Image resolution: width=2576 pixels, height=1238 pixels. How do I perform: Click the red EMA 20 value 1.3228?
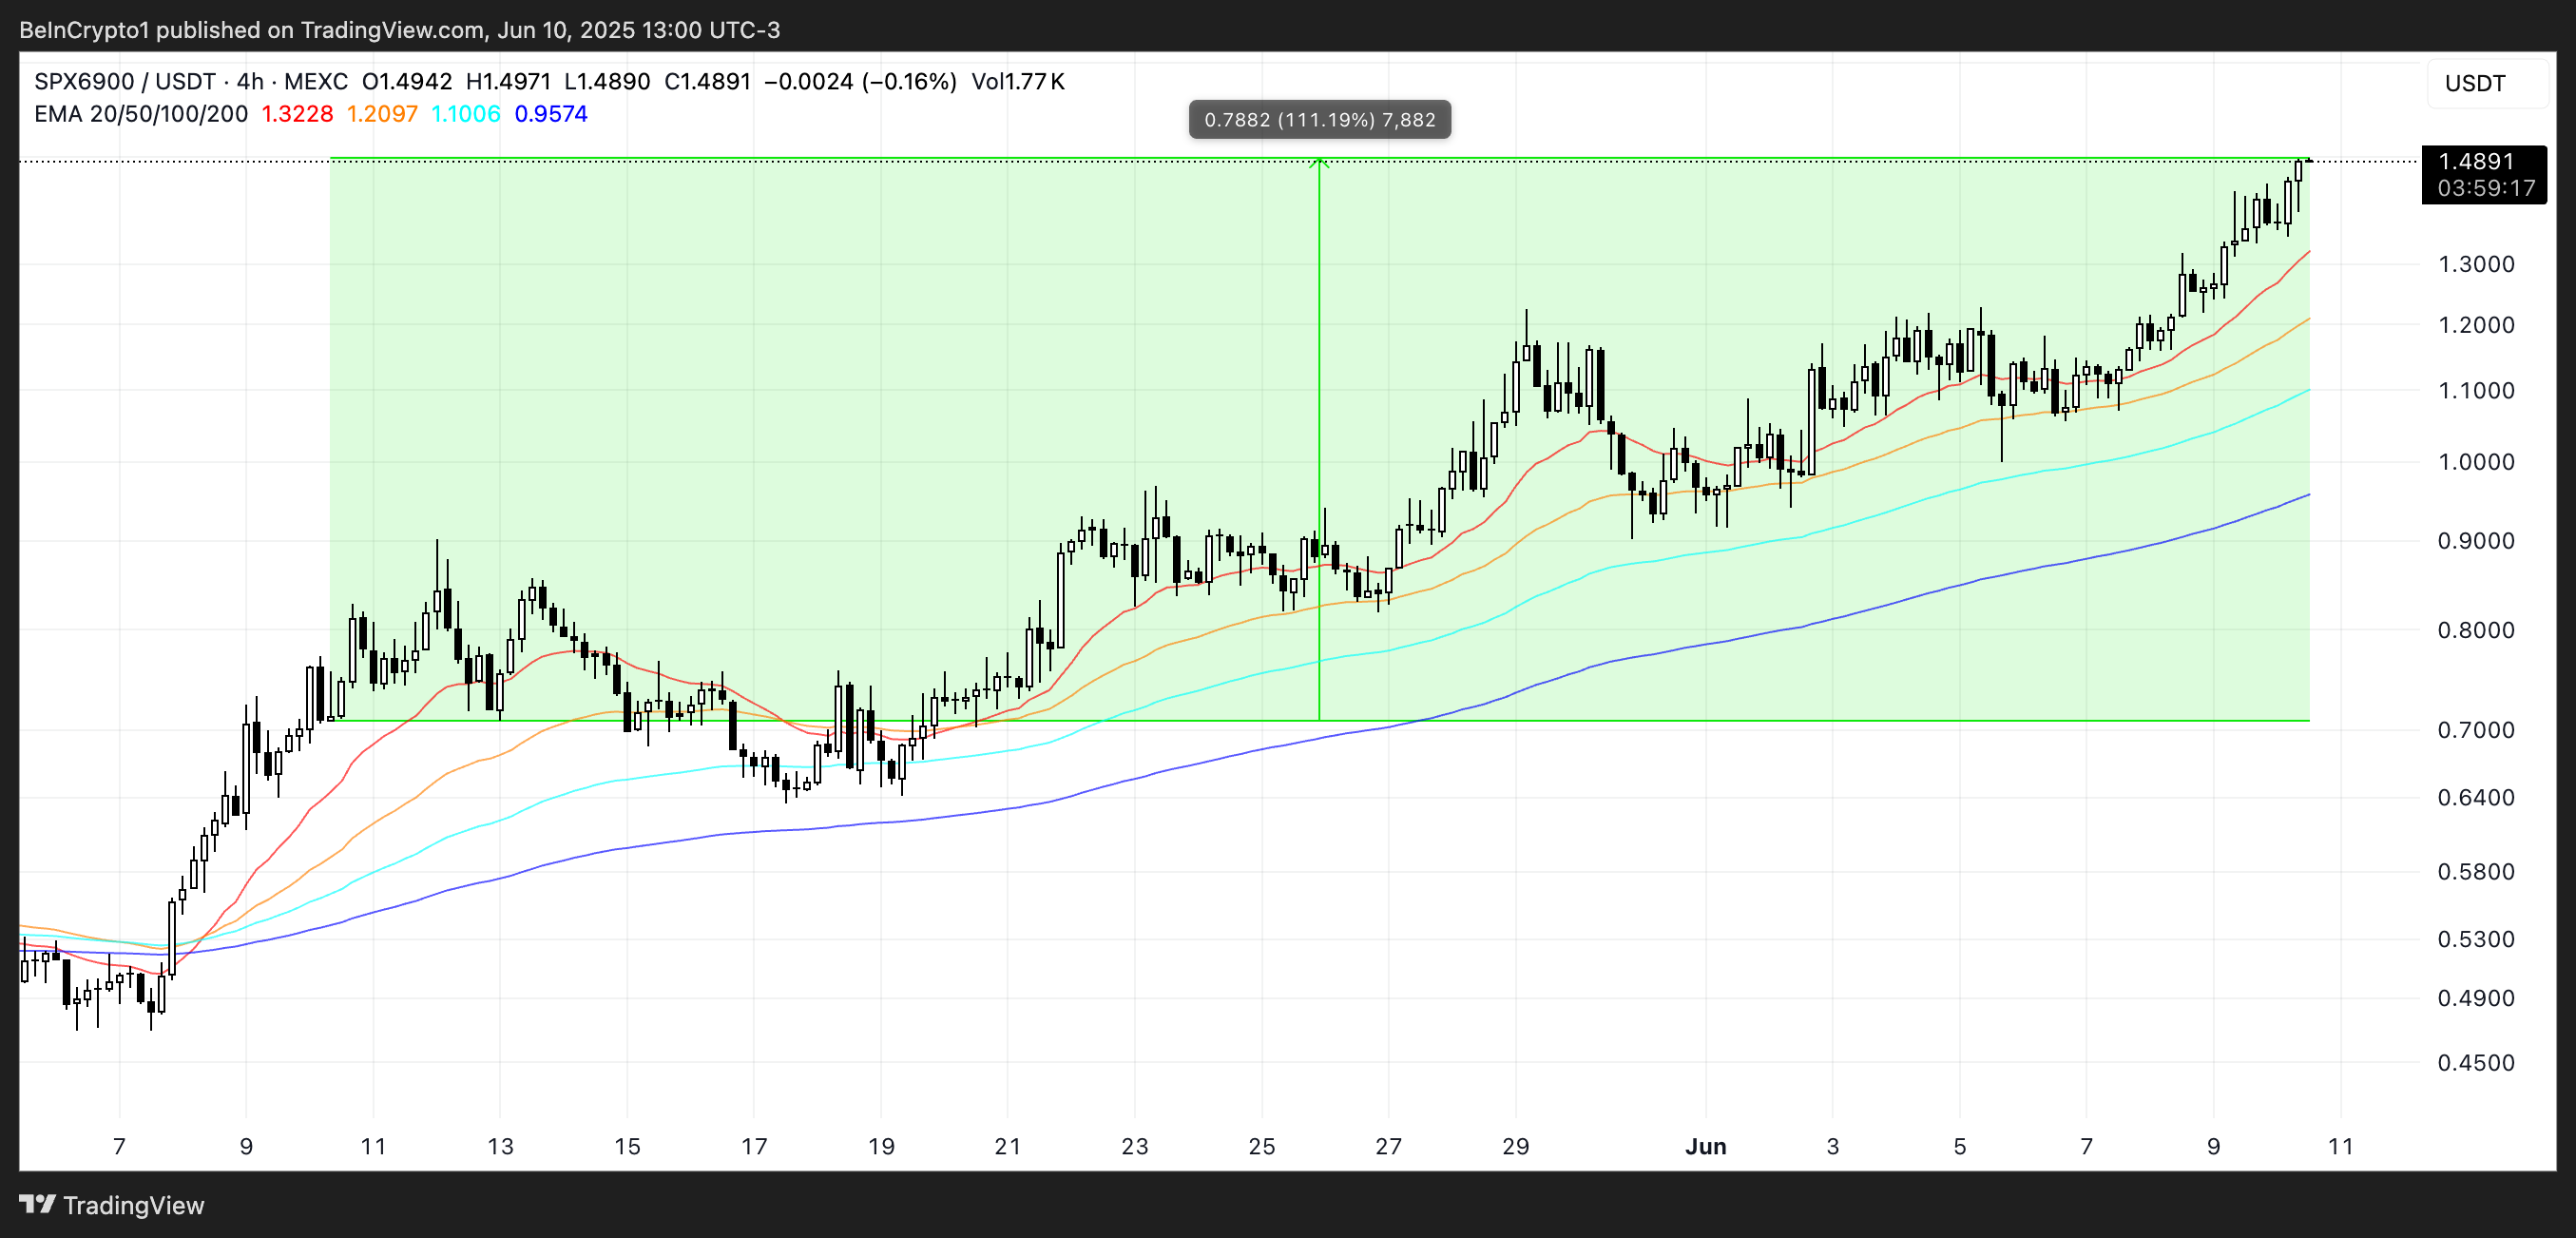[x=297, y=114]
